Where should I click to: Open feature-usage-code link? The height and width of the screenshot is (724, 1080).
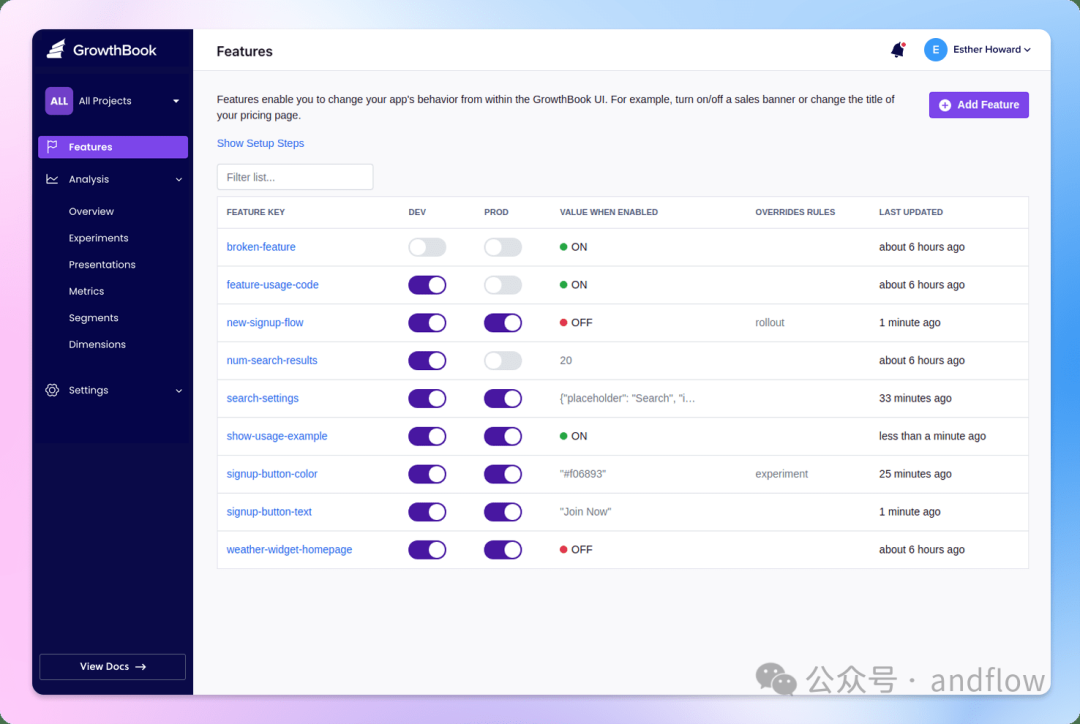coord(273,285)
